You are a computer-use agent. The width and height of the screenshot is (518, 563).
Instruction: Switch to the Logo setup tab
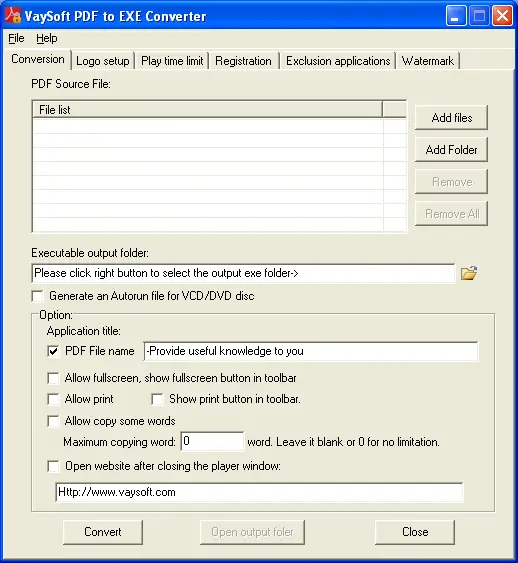pos(103,61)
